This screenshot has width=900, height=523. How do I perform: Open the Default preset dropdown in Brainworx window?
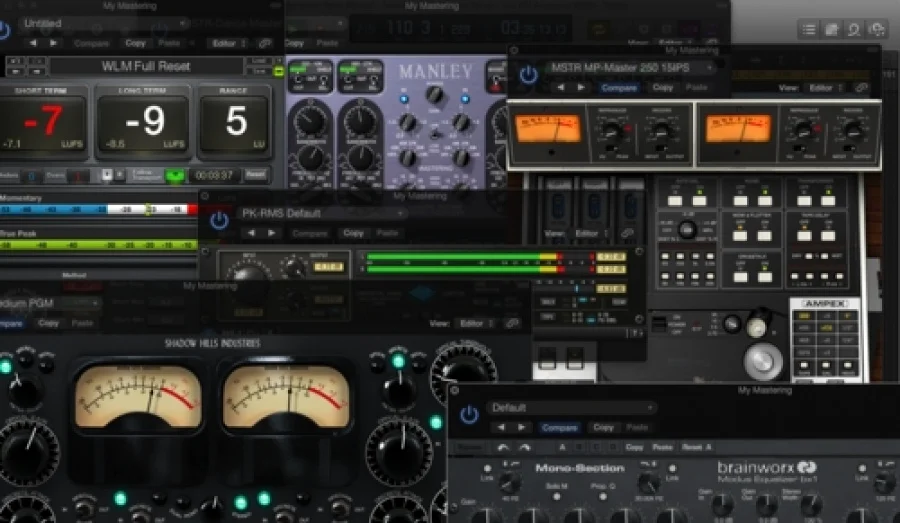[570, 408]
